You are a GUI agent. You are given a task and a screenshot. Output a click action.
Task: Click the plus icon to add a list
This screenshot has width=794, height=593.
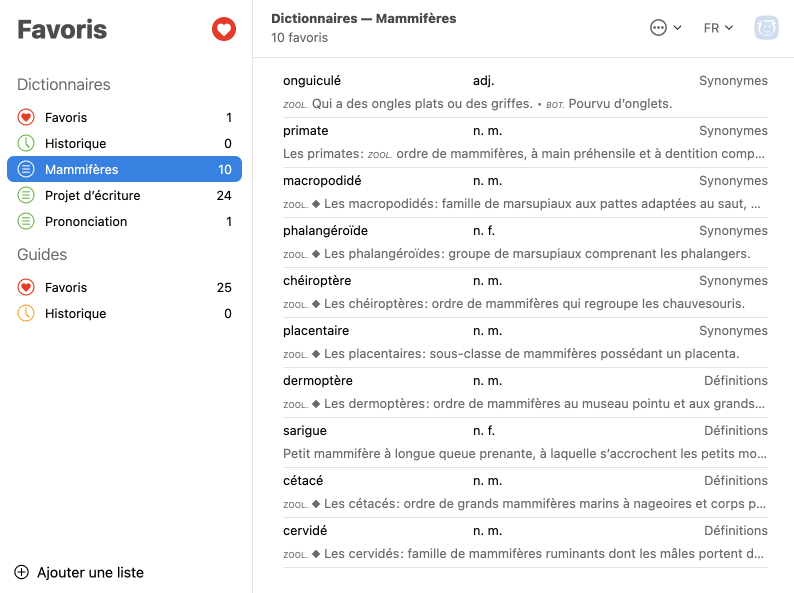[x=22, y=573]
